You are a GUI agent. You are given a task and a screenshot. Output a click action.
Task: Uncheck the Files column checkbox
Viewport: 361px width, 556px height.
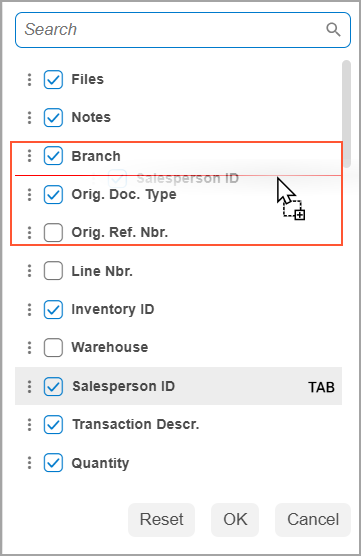point(53,79)
